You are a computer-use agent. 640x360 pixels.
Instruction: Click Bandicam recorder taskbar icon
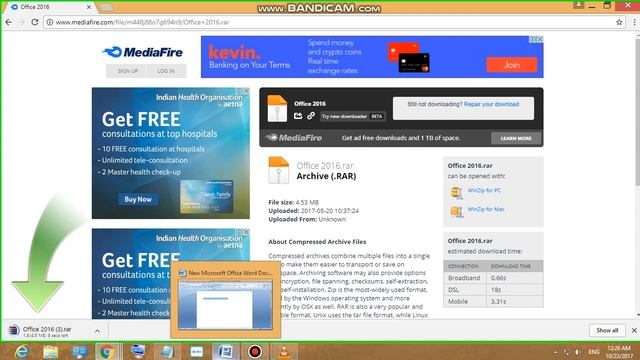click(x=255, y=351)
